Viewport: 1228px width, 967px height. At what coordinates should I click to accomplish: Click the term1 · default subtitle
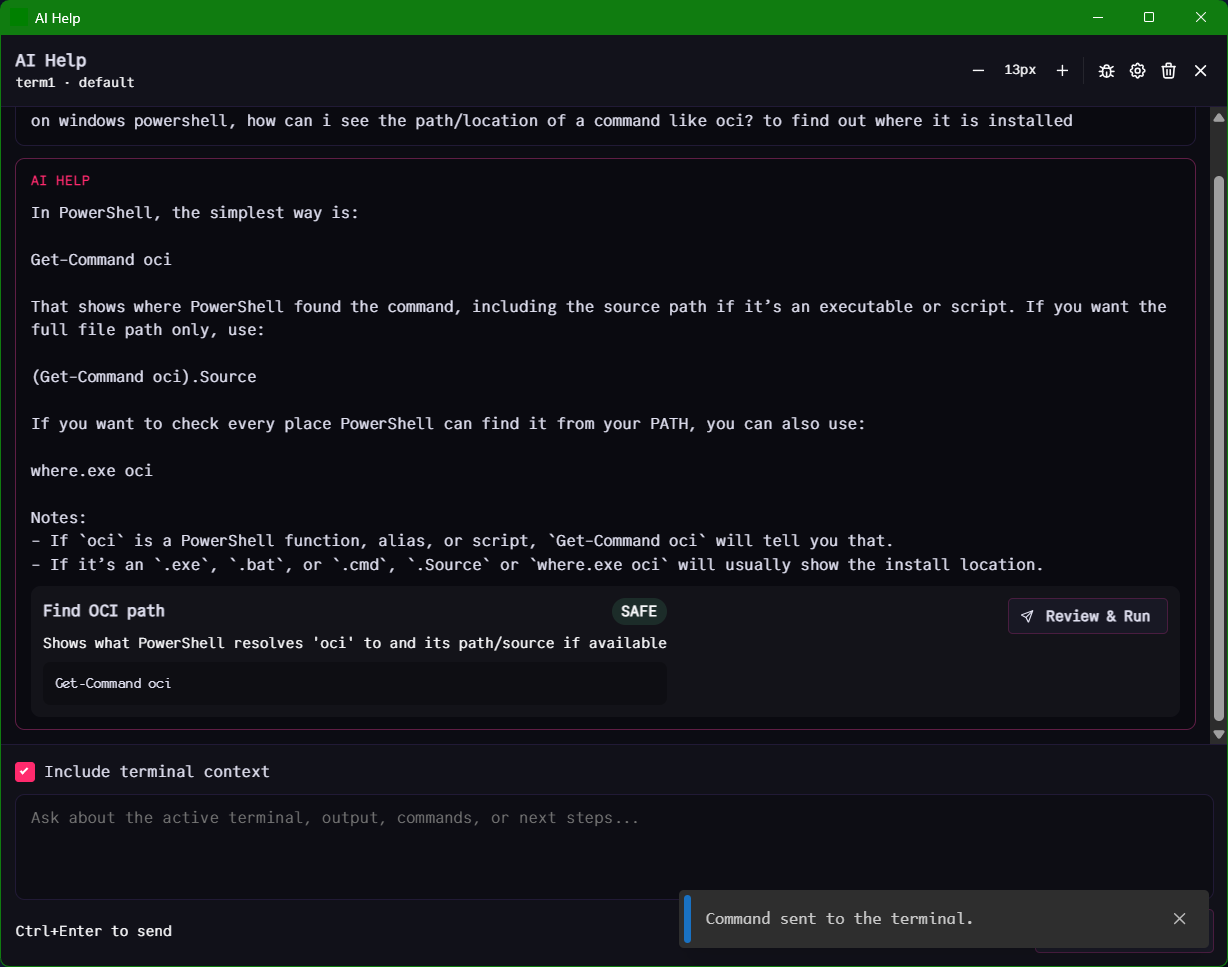(x=75, y=83)
